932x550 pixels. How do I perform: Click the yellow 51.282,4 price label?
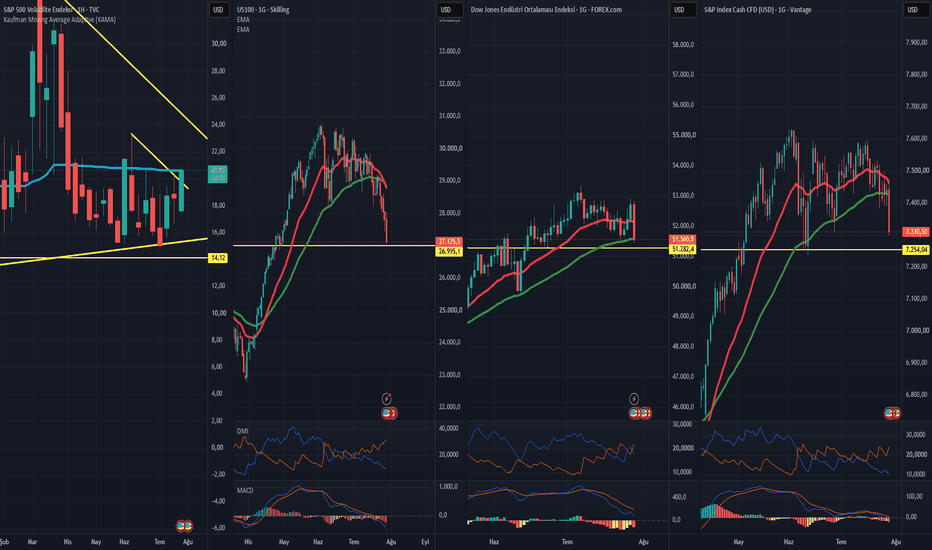click(683, 249)
